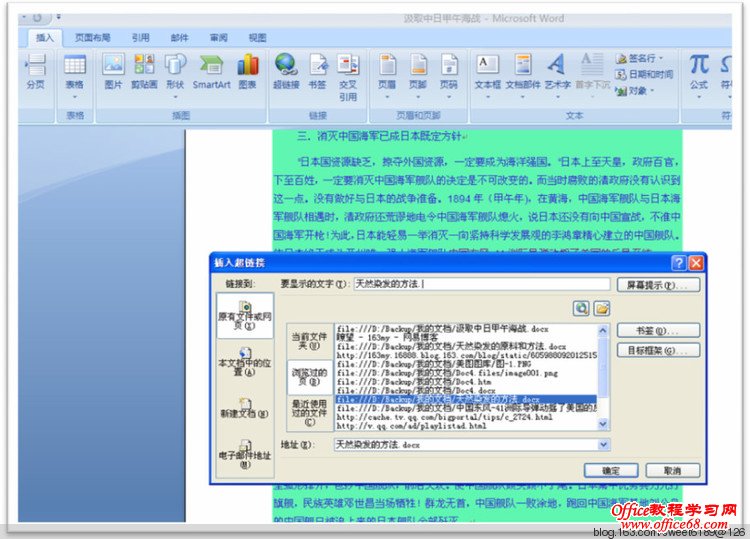
Task: Select 原有文件或网页 link target
Action: point(245,316)
